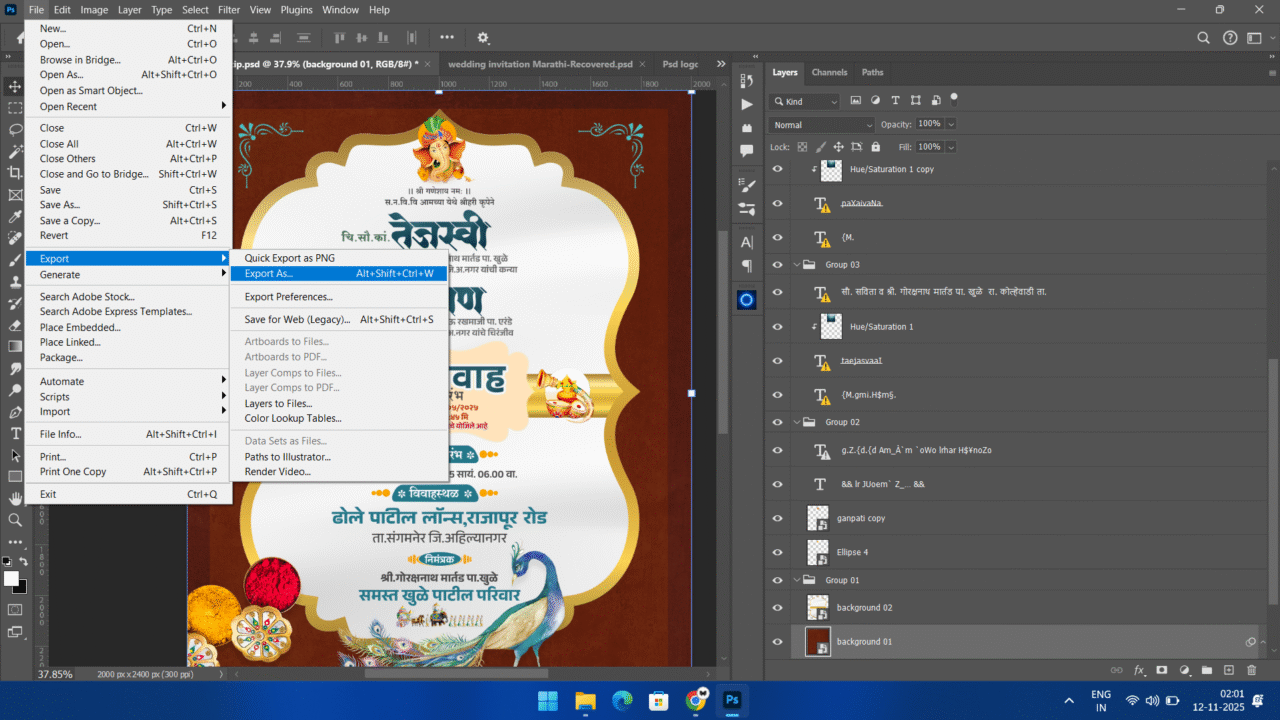The width and height of the screenshot is (1280, 720).
Task: Click the foreground color swatch
Action: pyautogui.click(x=10, y=578)
